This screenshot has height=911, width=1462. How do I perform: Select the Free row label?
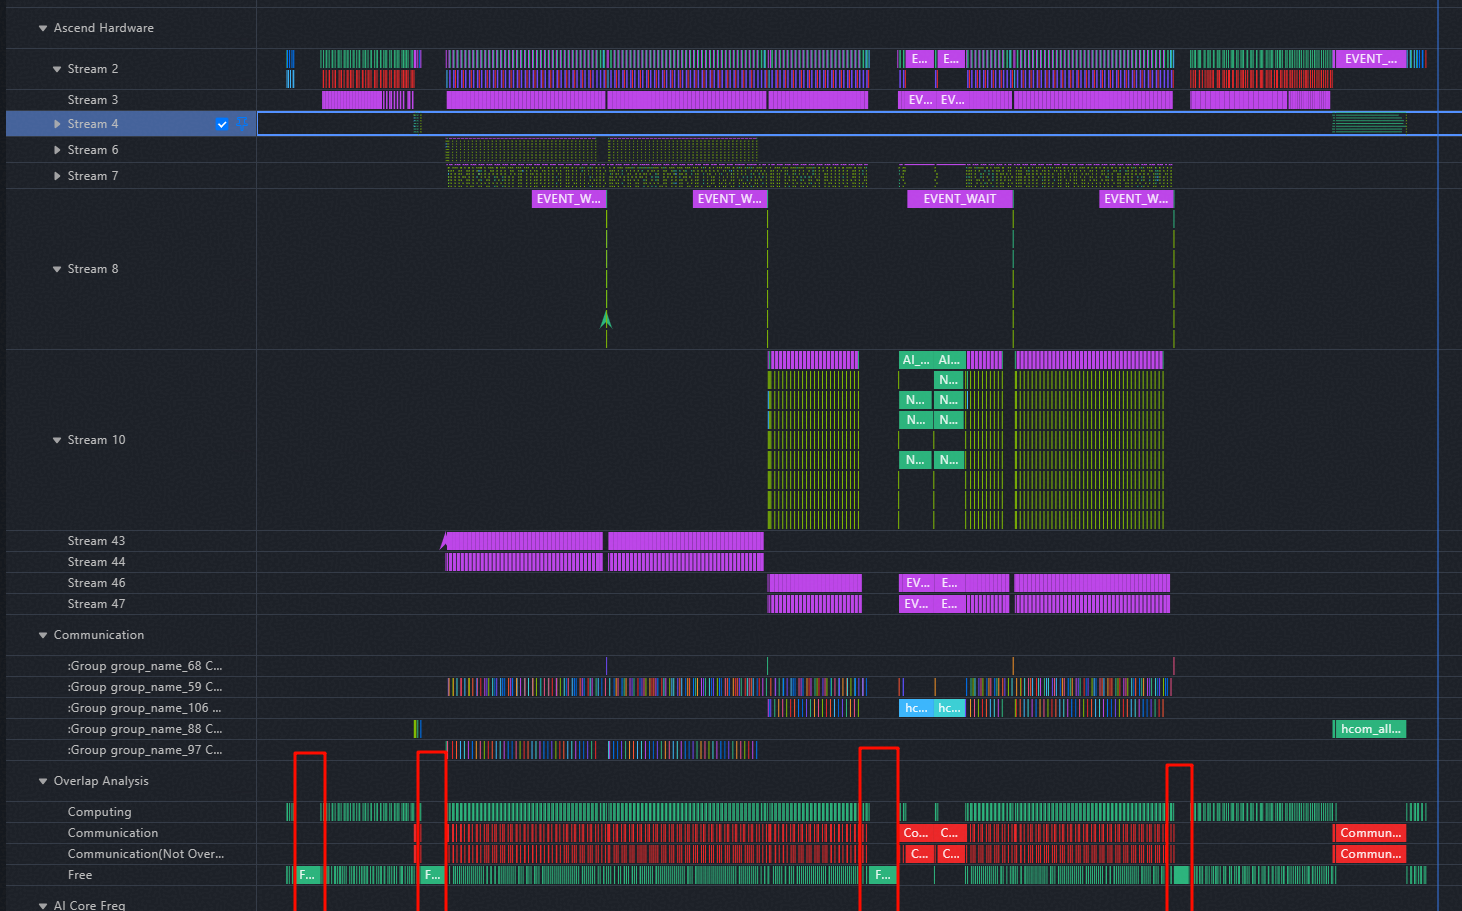coord(80,875)
